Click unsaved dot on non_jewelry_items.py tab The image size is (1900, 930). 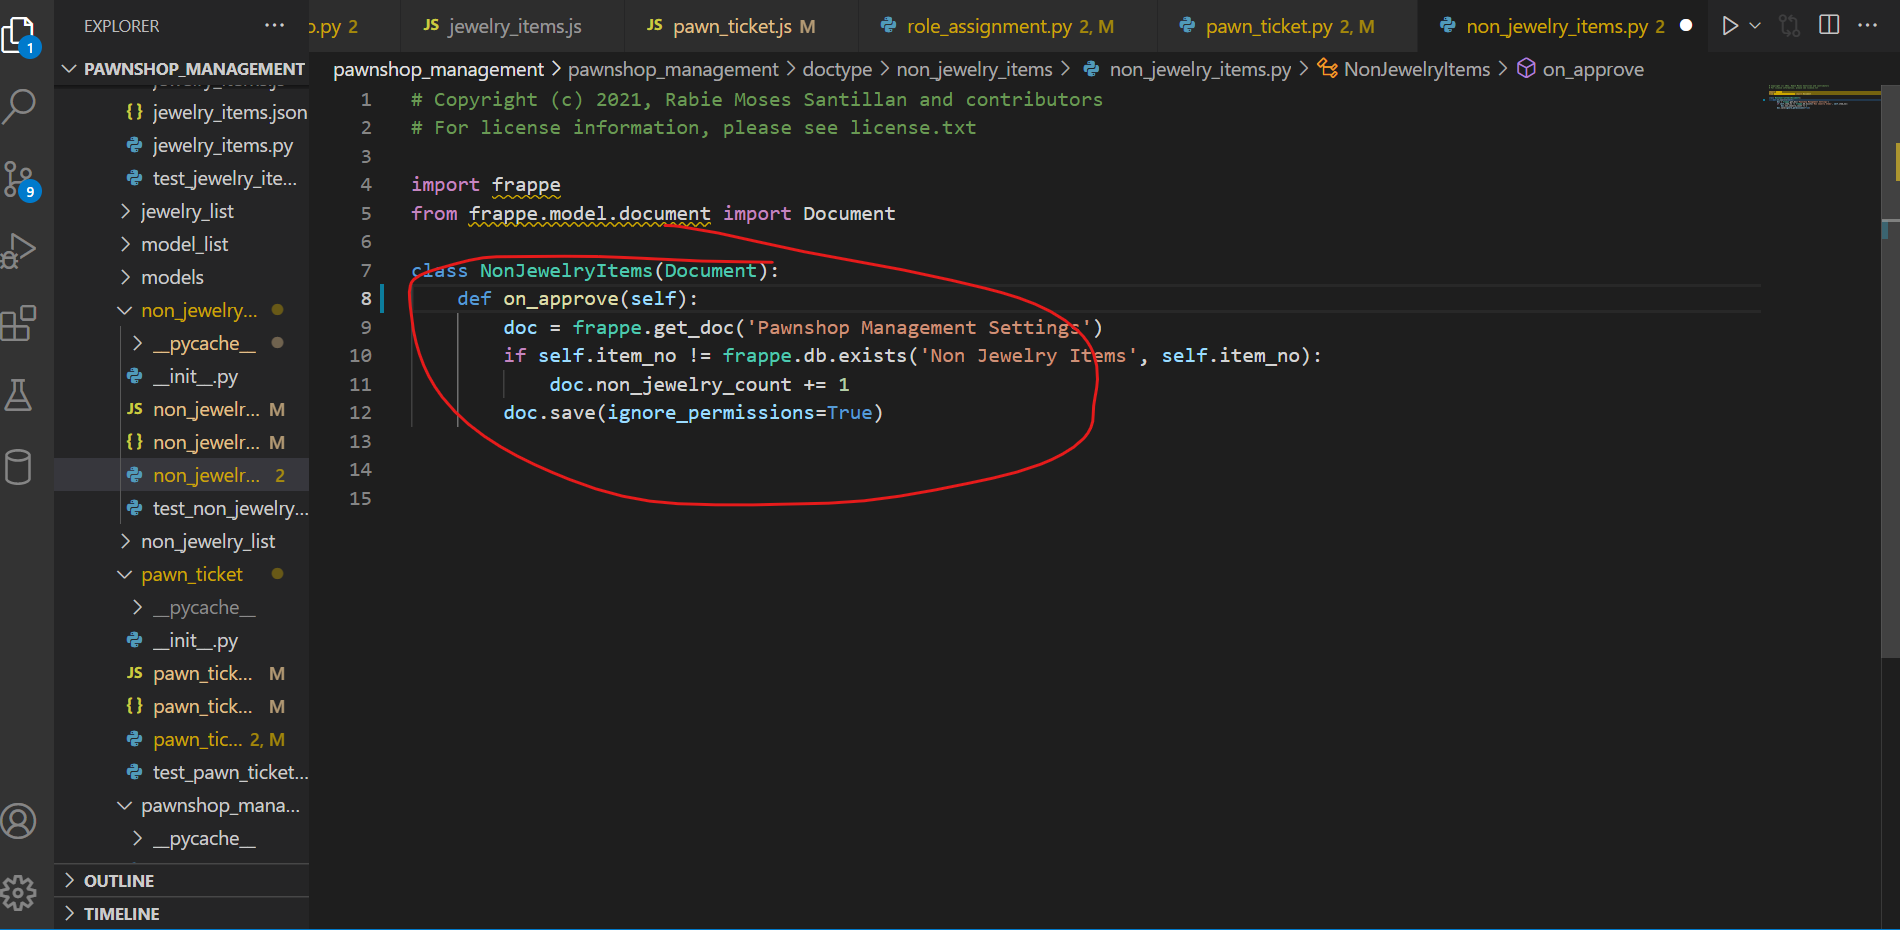[x=1686, y=26]
